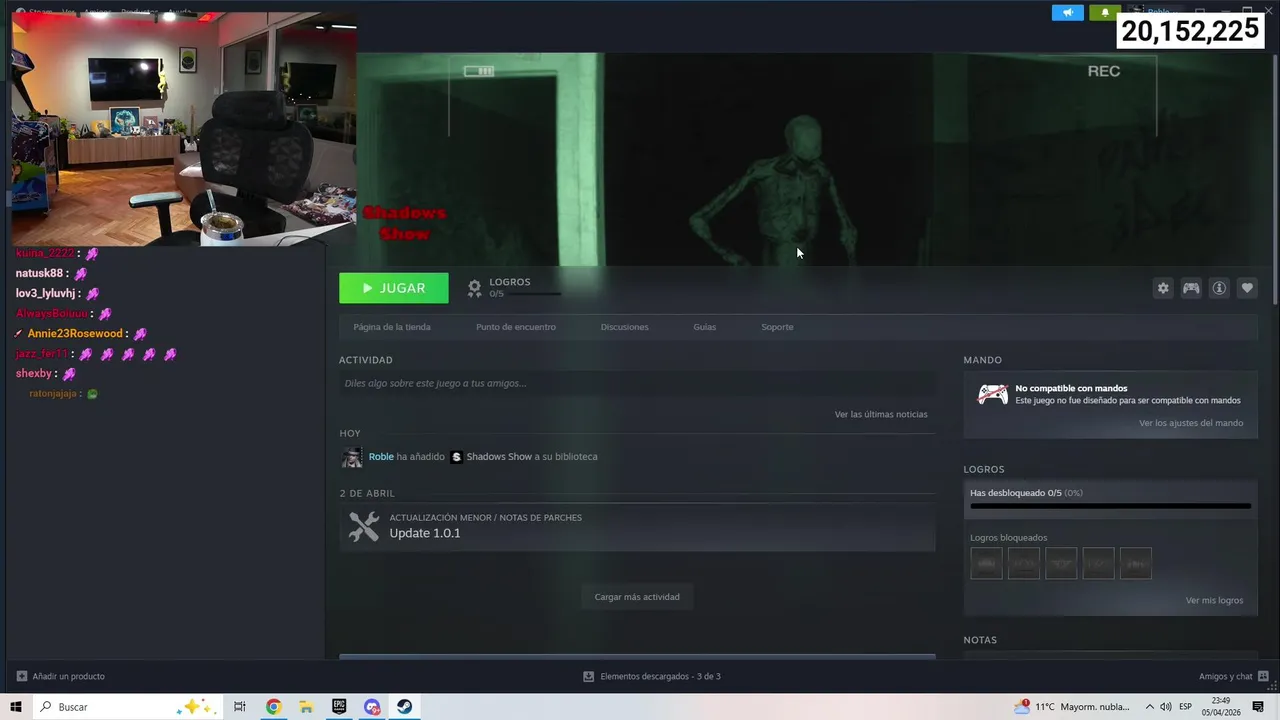This screenshot has width=1280, height=720.
Task: Focus the activity comment input field
Action: pos(637,383)
